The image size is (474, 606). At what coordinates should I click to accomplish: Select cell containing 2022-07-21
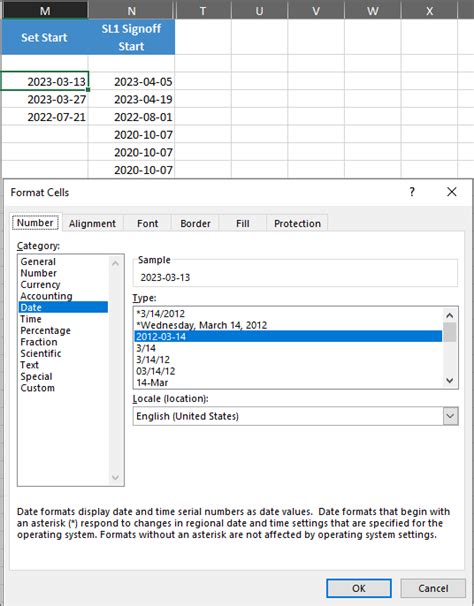pos(45,117)
